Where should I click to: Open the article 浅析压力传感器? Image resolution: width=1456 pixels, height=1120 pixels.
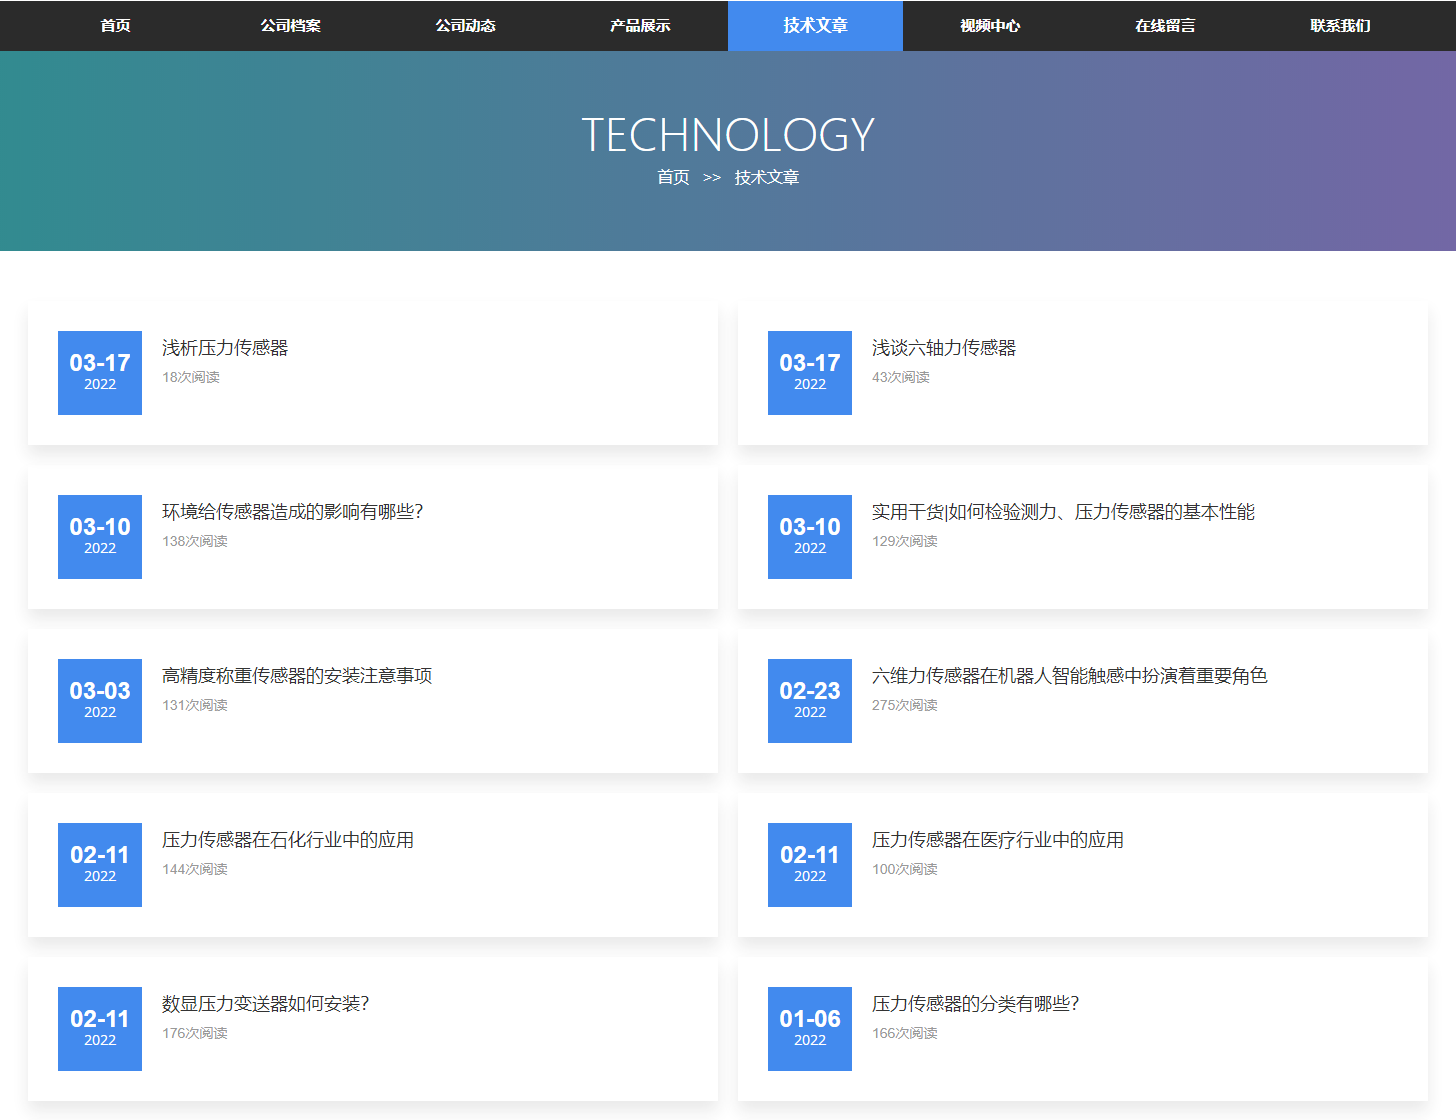(225, 348)
